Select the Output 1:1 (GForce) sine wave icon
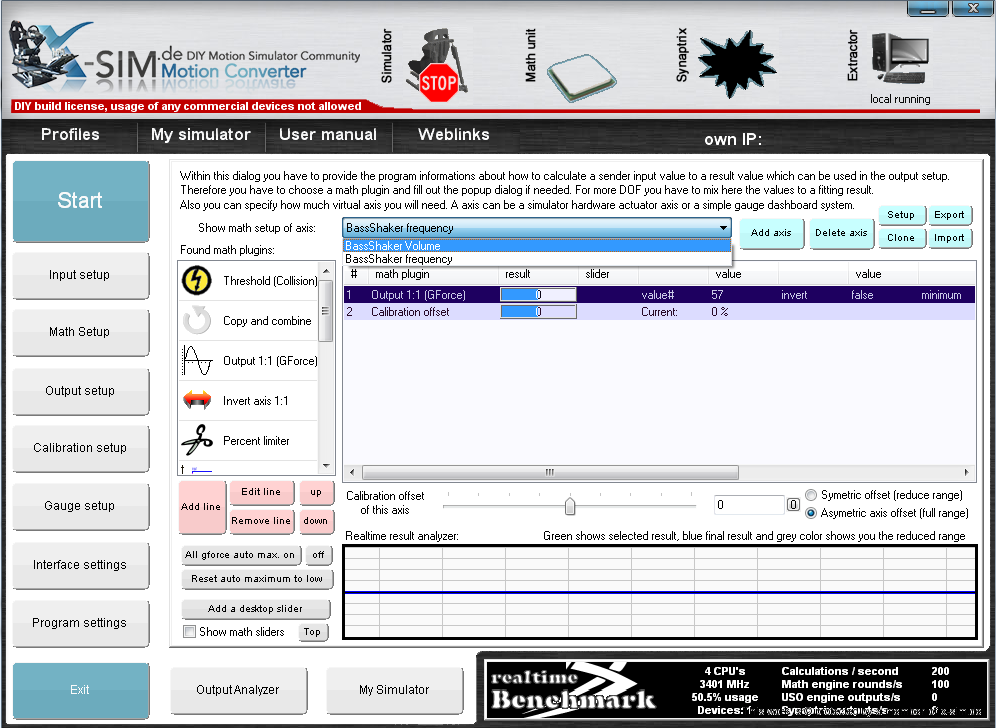 click(x=197, y=361)
